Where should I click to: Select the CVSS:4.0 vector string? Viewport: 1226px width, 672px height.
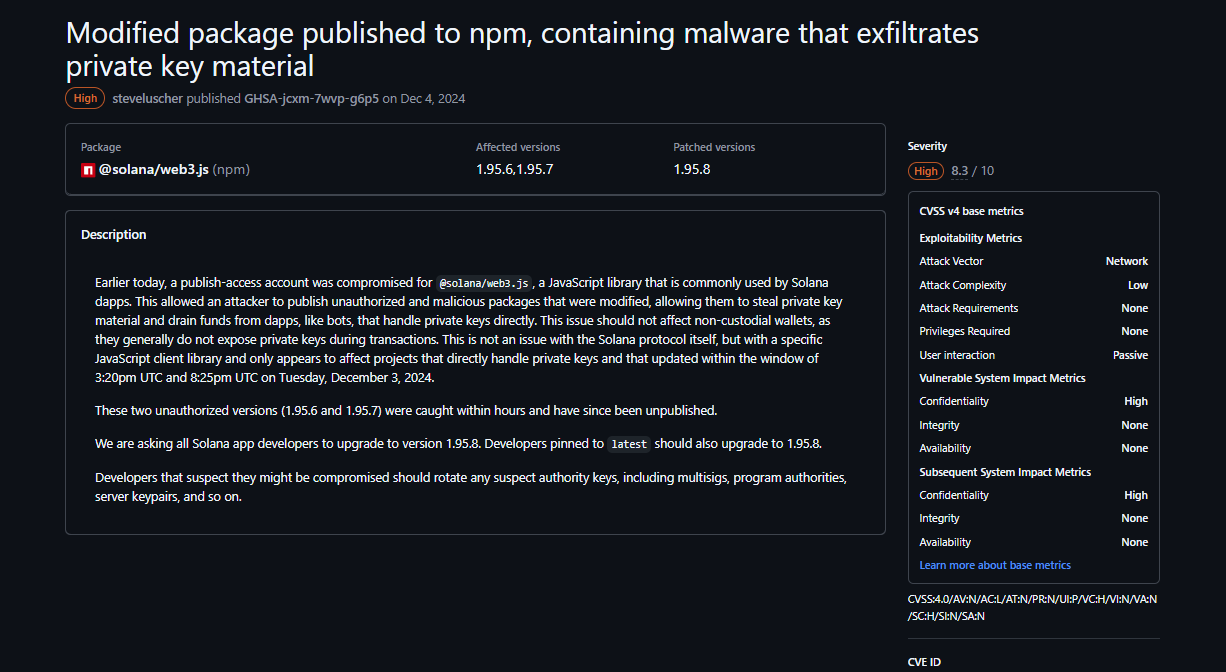pyautogui.click(x=1032, y=607)
